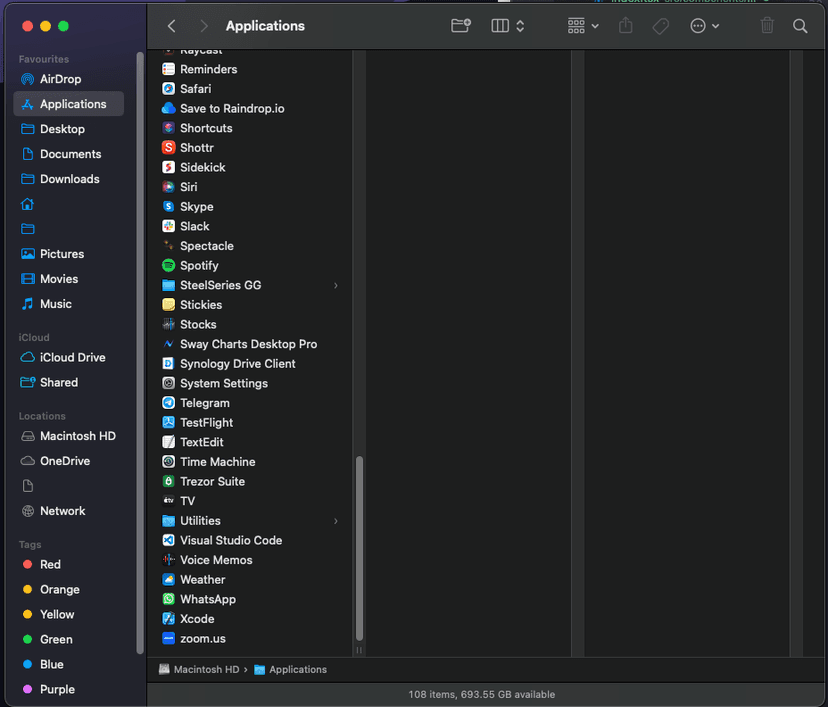
Task: Select the TextEdit row
Action: click(250, 442)
